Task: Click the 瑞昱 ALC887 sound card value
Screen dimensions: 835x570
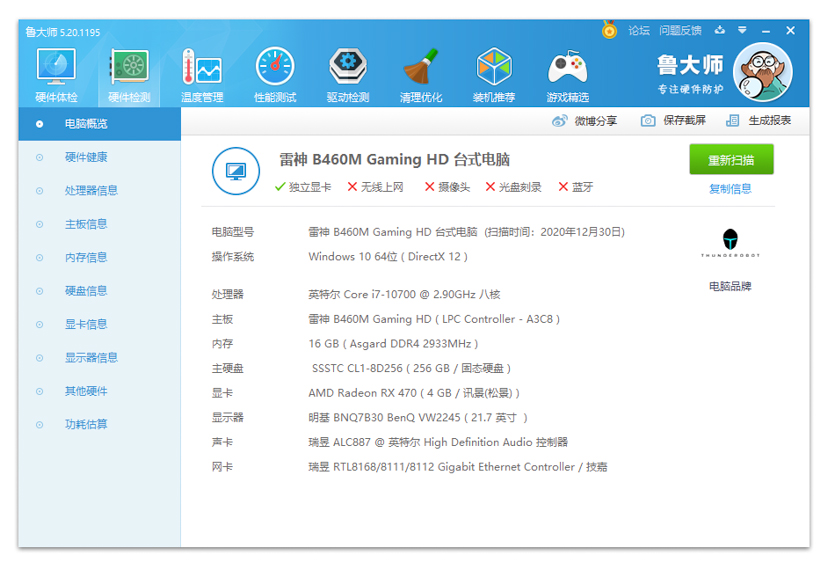Action: tap(438, 442)
